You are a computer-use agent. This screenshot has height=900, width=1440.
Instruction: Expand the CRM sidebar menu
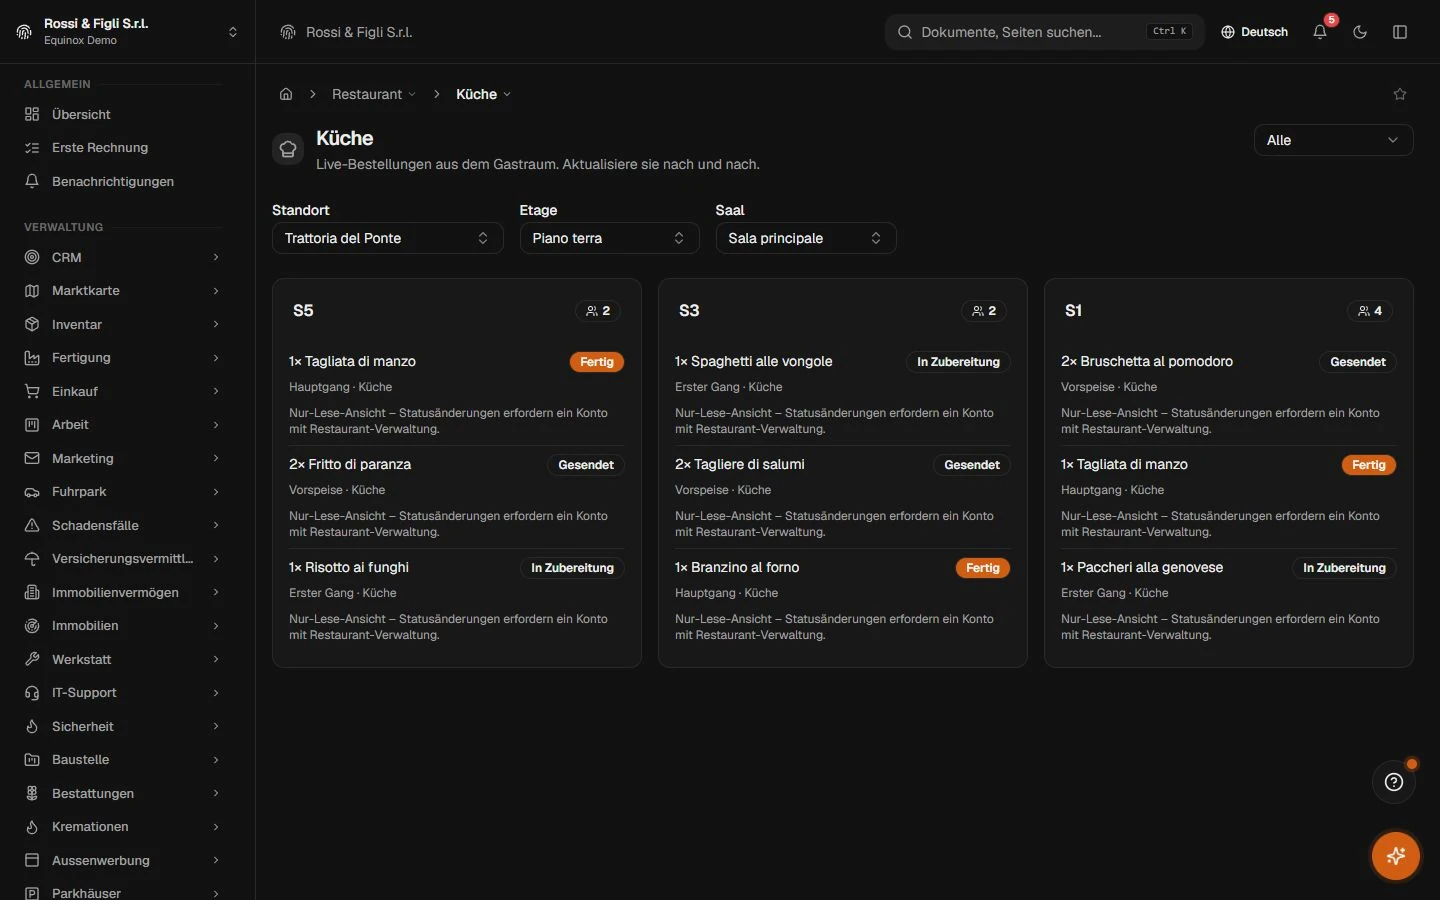[122, 257]
